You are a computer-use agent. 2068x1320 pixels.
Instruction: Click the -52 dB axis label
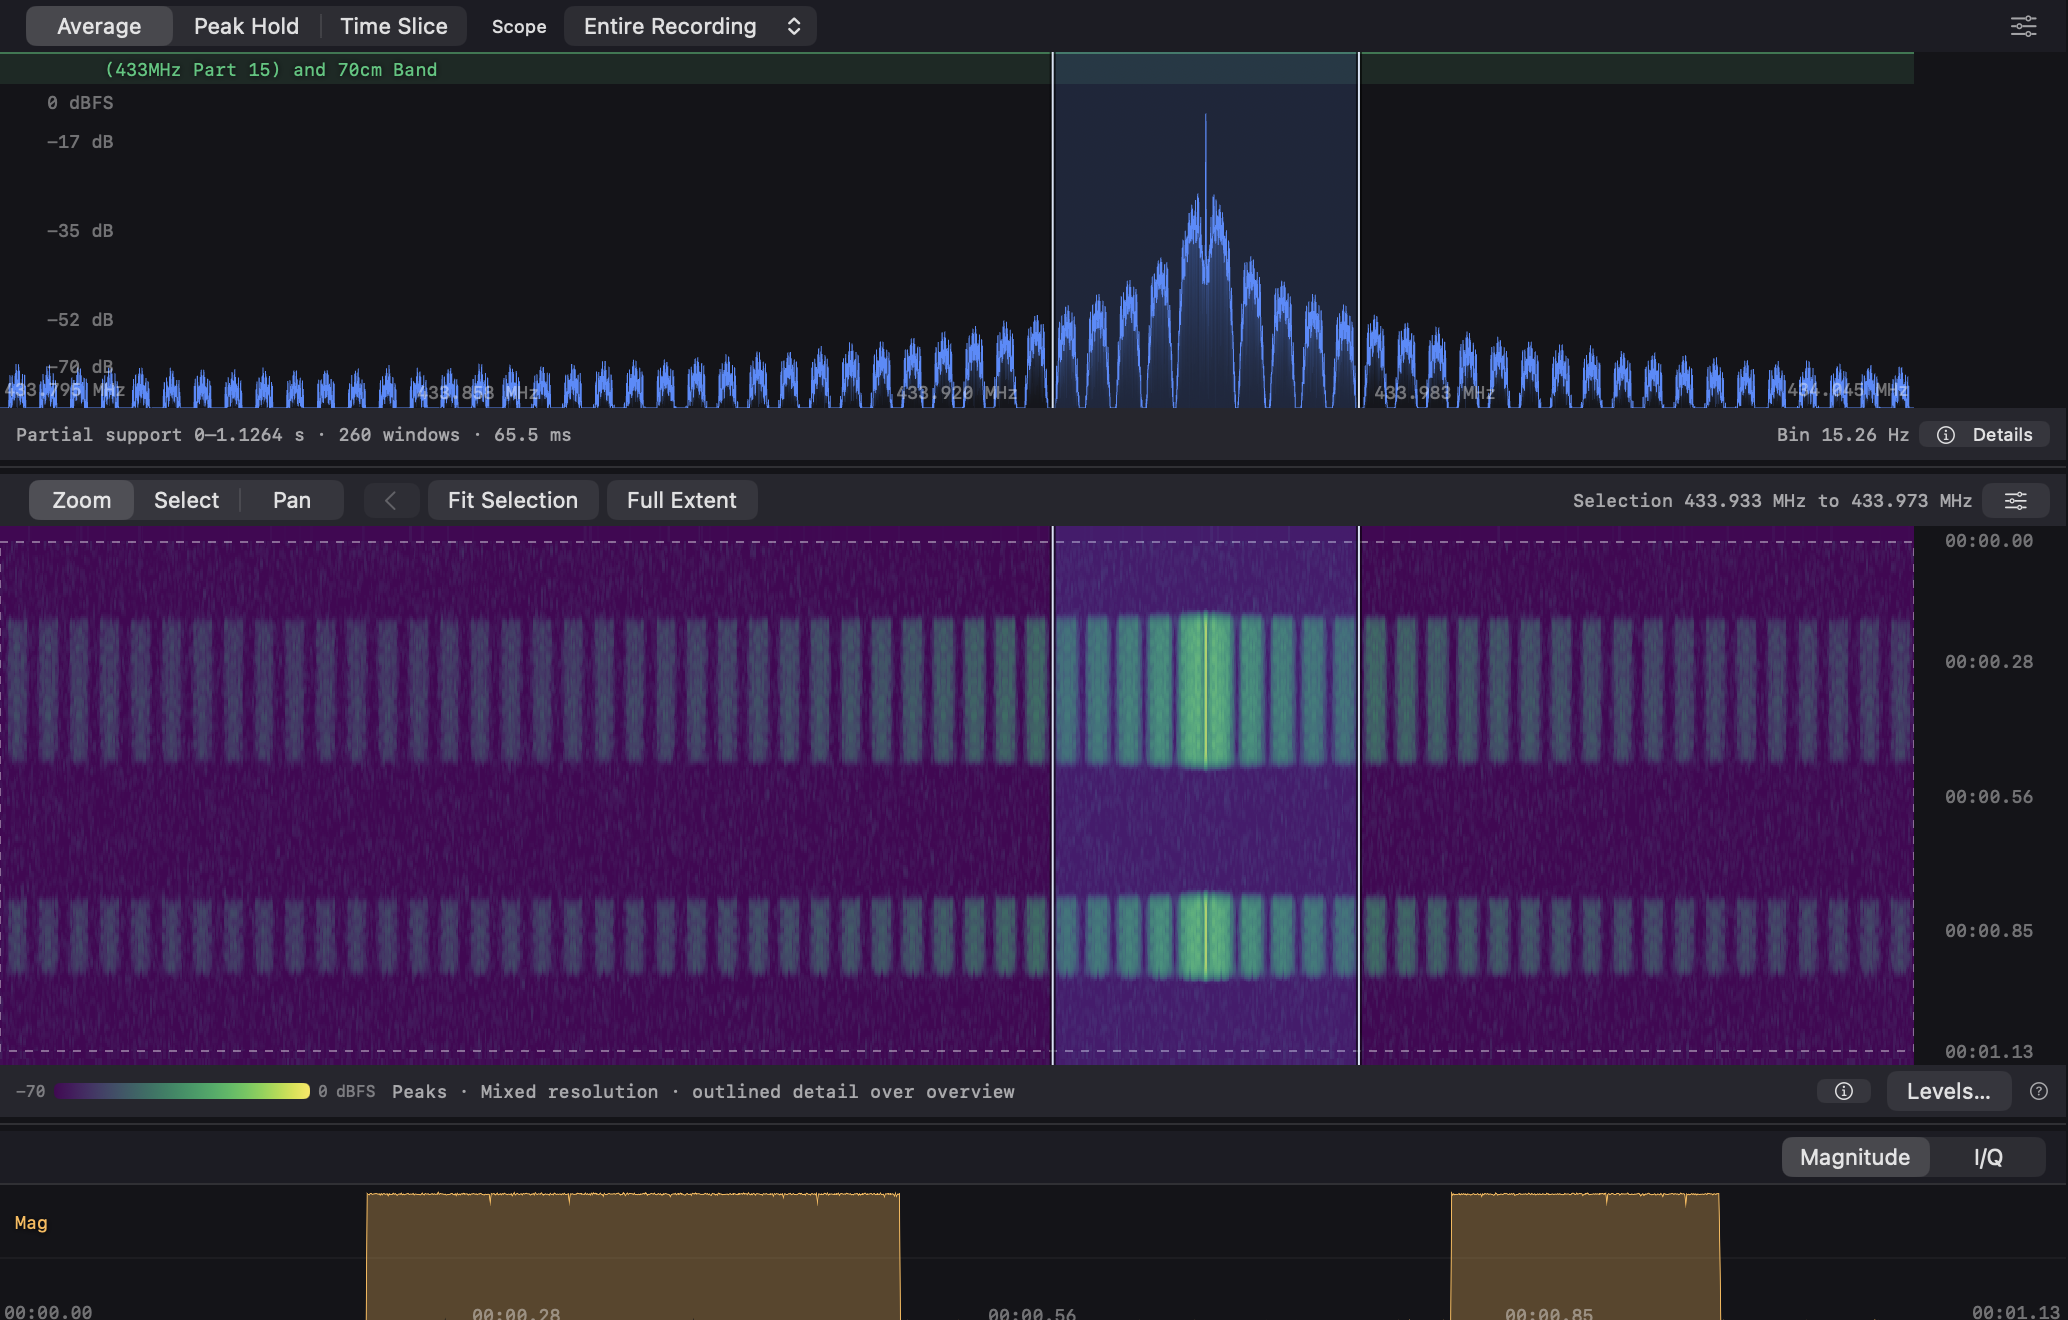coord(80,320)
